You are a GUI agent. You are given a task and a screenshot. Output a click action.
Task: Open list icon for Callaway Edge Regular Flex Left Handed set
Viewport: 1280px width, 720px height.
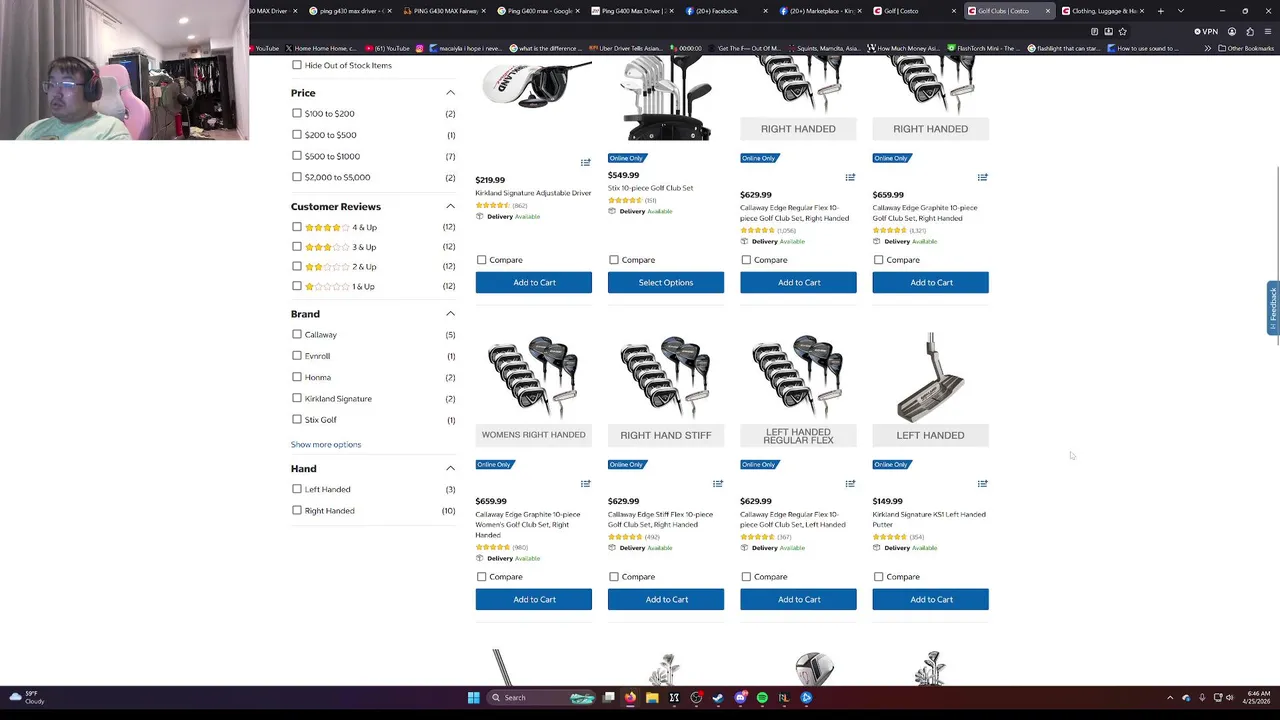pos(850,483)
